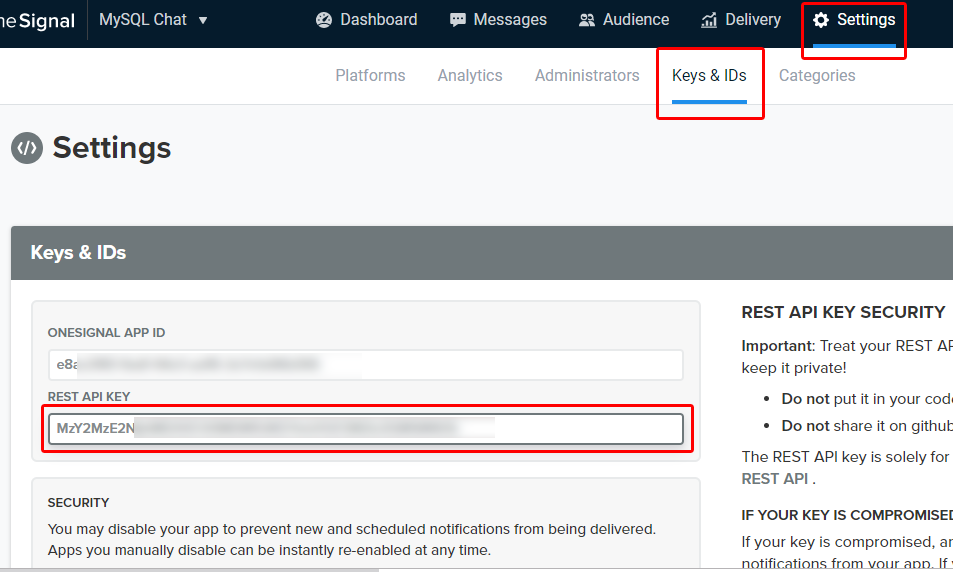Image resolution: width=953 pixels, height=572 pixels.
Task: Click the Dashboard gauge icon
Action: click(x=323, y=20)
